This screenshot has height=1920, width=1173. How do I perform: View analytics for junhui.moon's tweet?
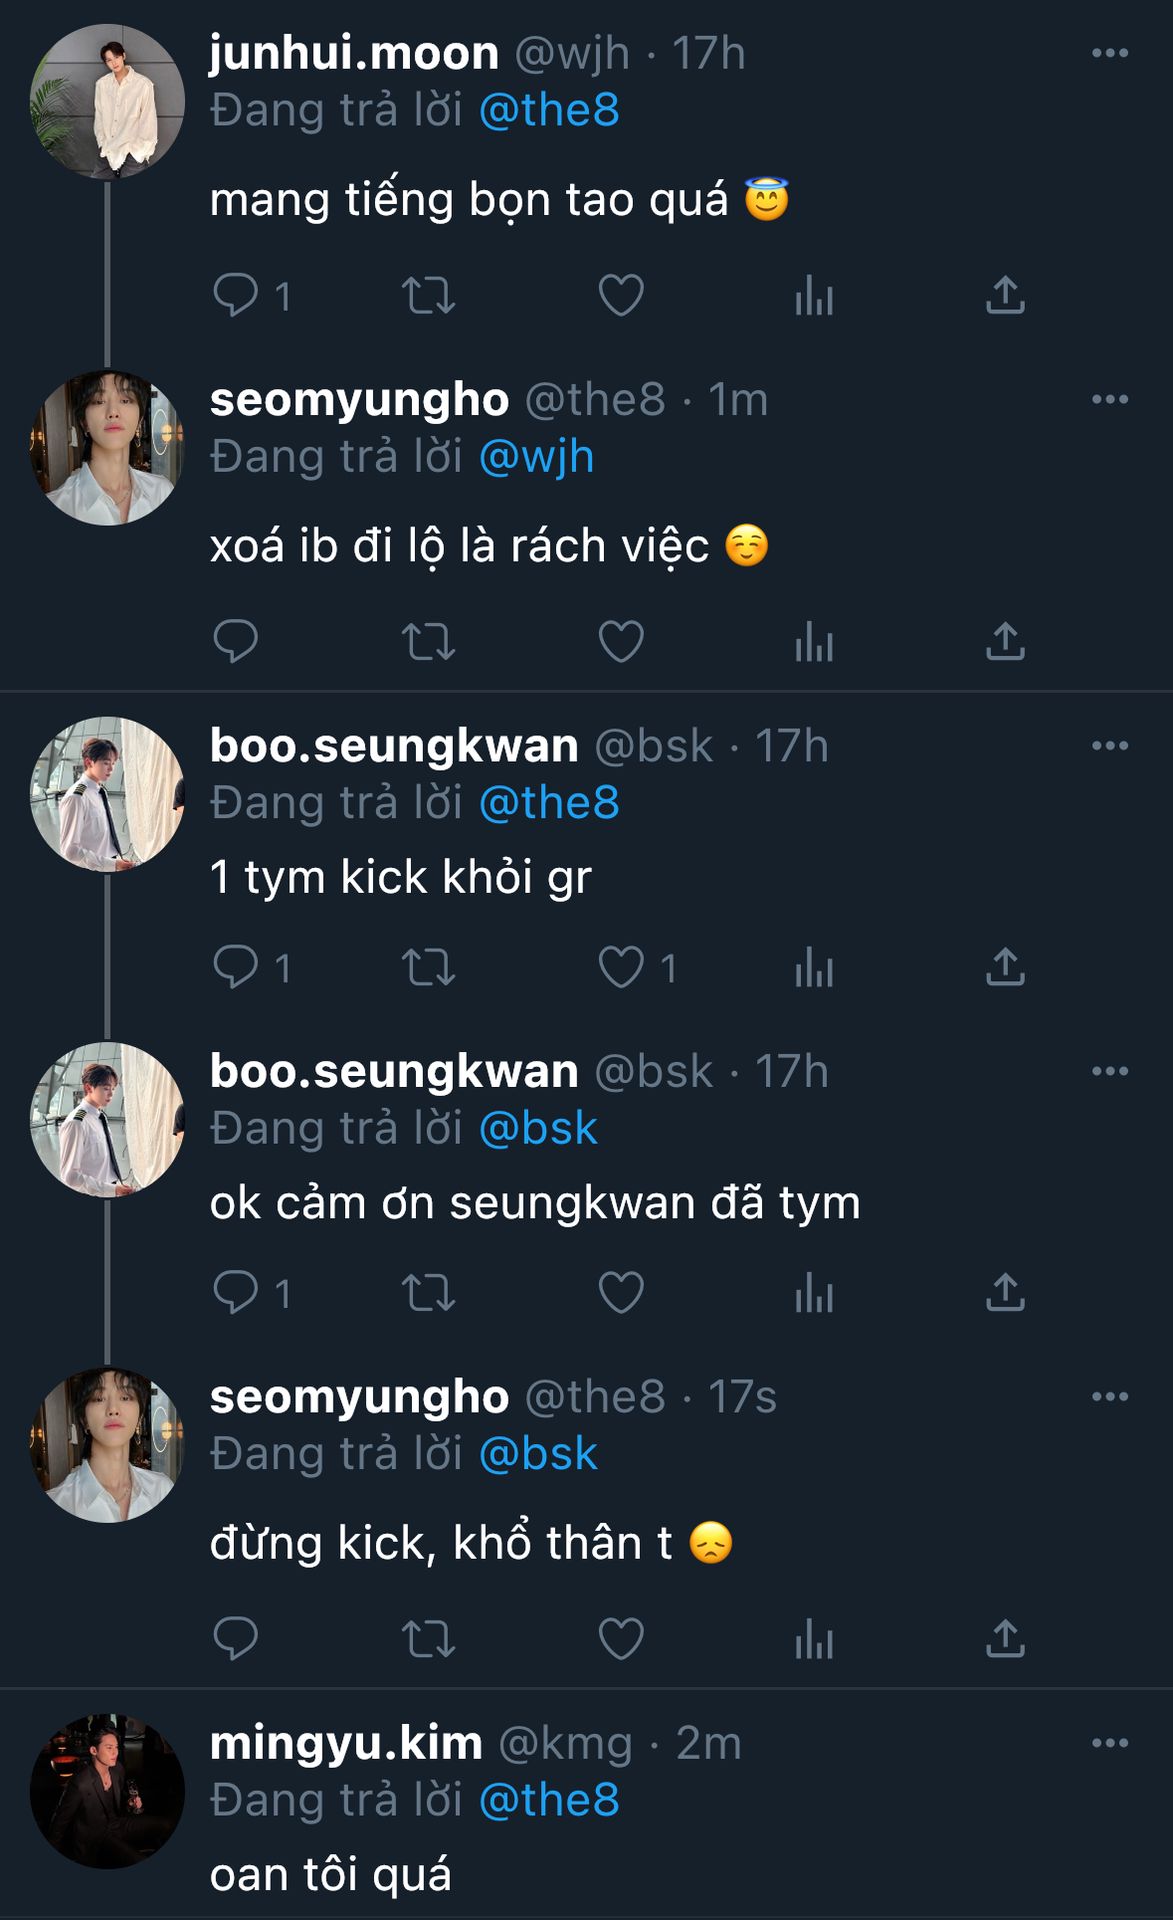[814, 296]
